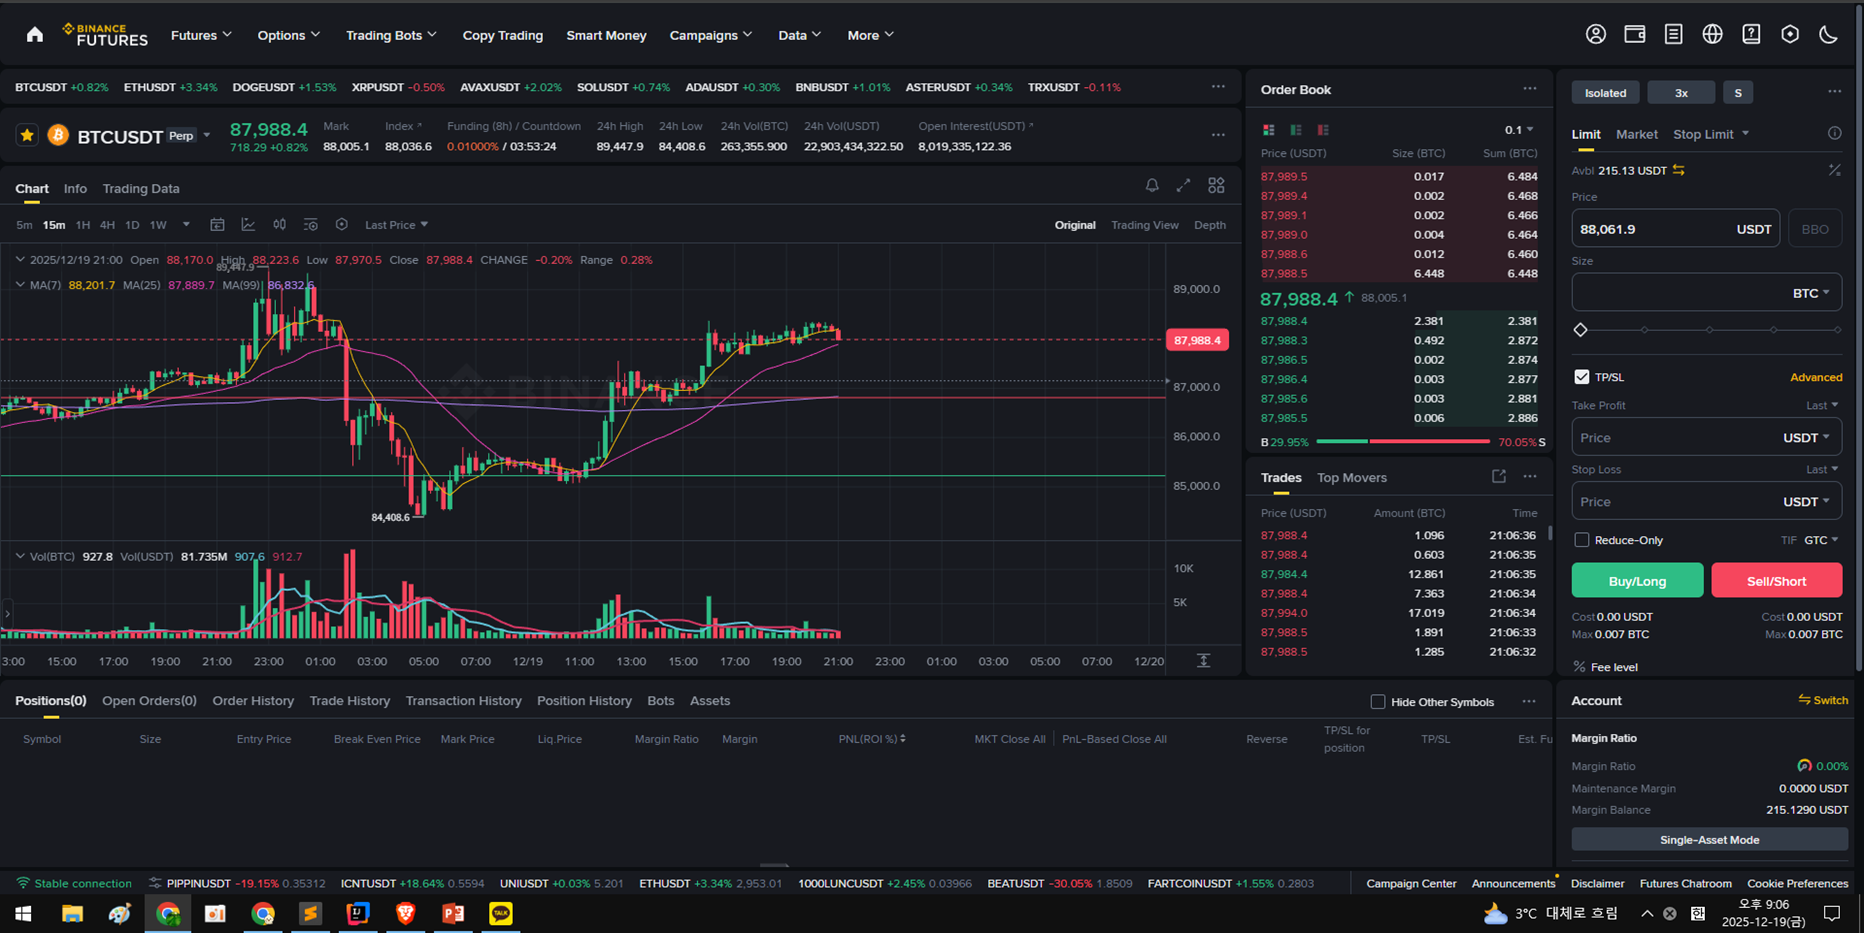Open the orders list icon in header
Image resolution: width=1864 pixels, height=933 pixels.
pyautogui.click(x=1673, y=35)
